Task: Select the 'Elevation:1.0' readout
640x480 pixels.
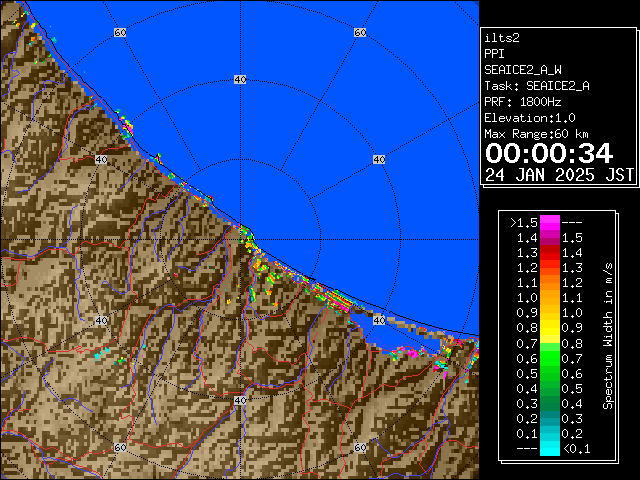Action: (530, 118)
